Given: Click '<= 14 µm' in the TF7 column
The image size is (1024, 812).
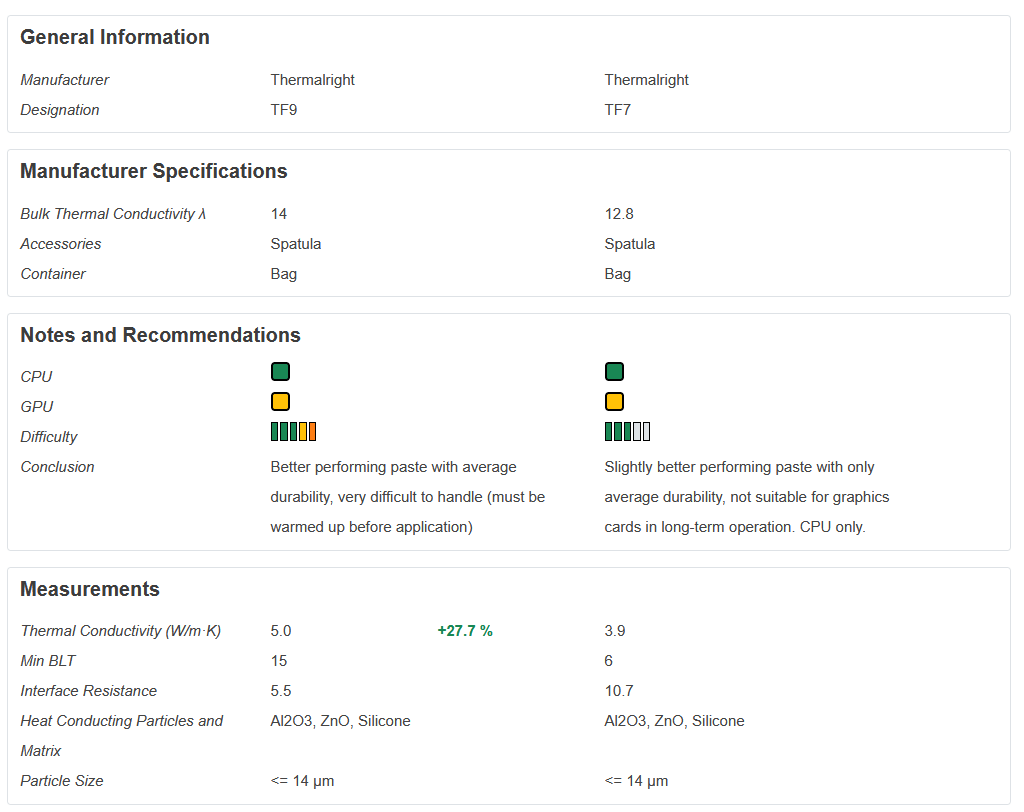Looking at the screenshot, I should [636, 781].
